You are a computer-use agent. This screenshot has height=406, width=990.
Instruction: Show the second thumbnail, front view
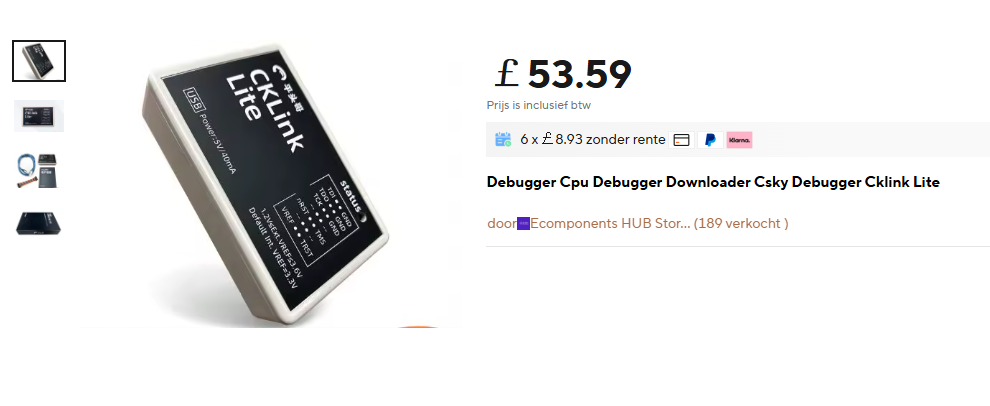tap(39, 116)
